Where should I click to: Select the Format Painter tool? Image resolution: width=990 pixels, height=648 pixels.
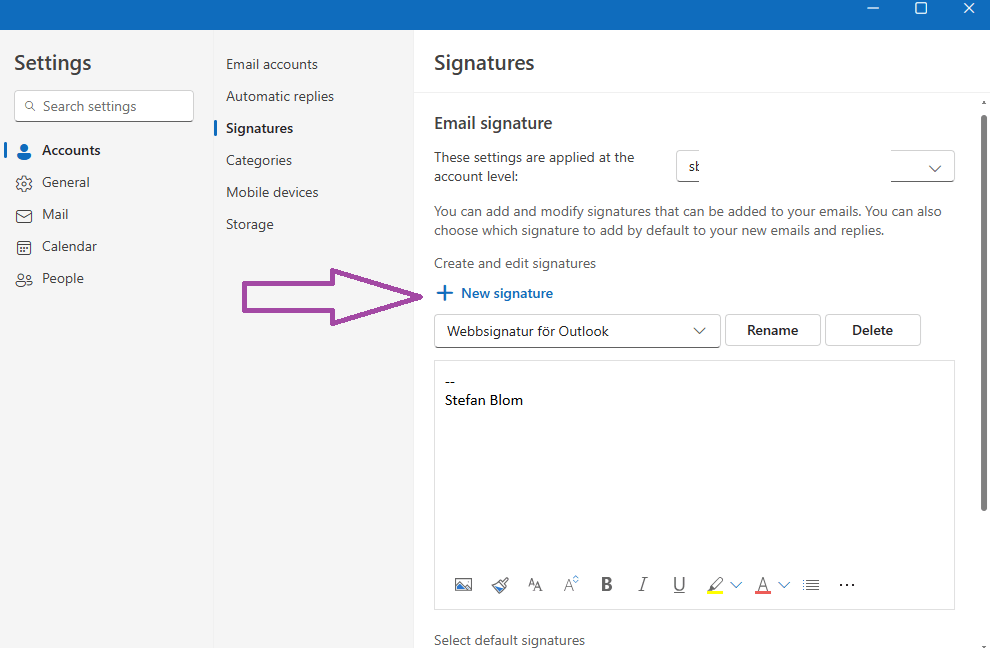pyautogui.click(x=499, y=584)
